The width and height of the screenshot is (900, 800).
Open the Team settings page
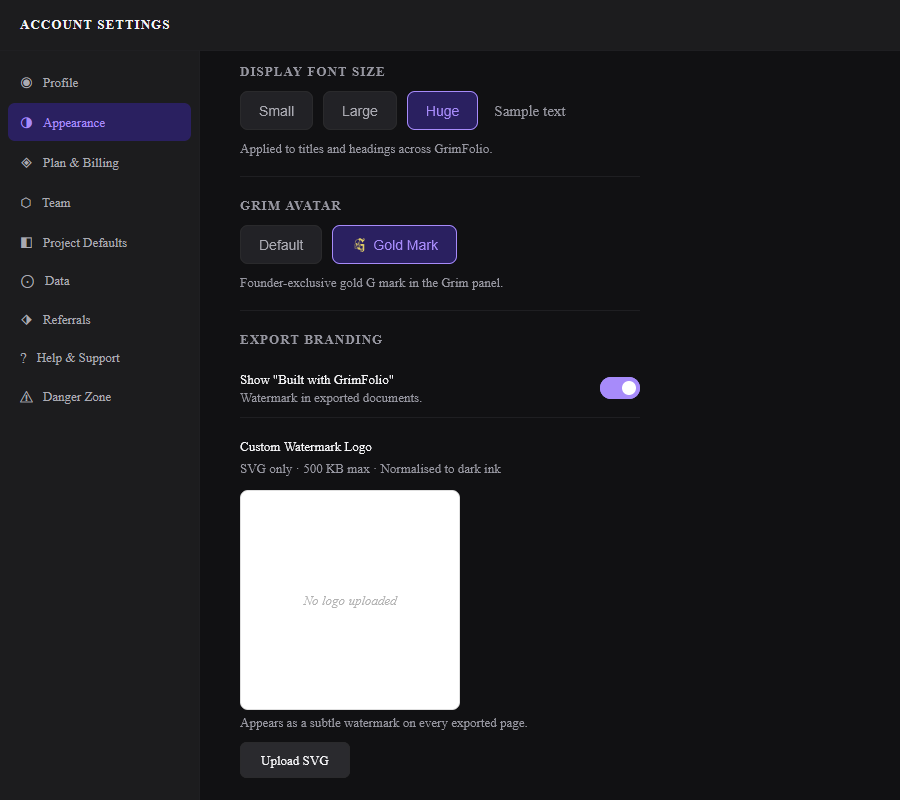point(99,203)
